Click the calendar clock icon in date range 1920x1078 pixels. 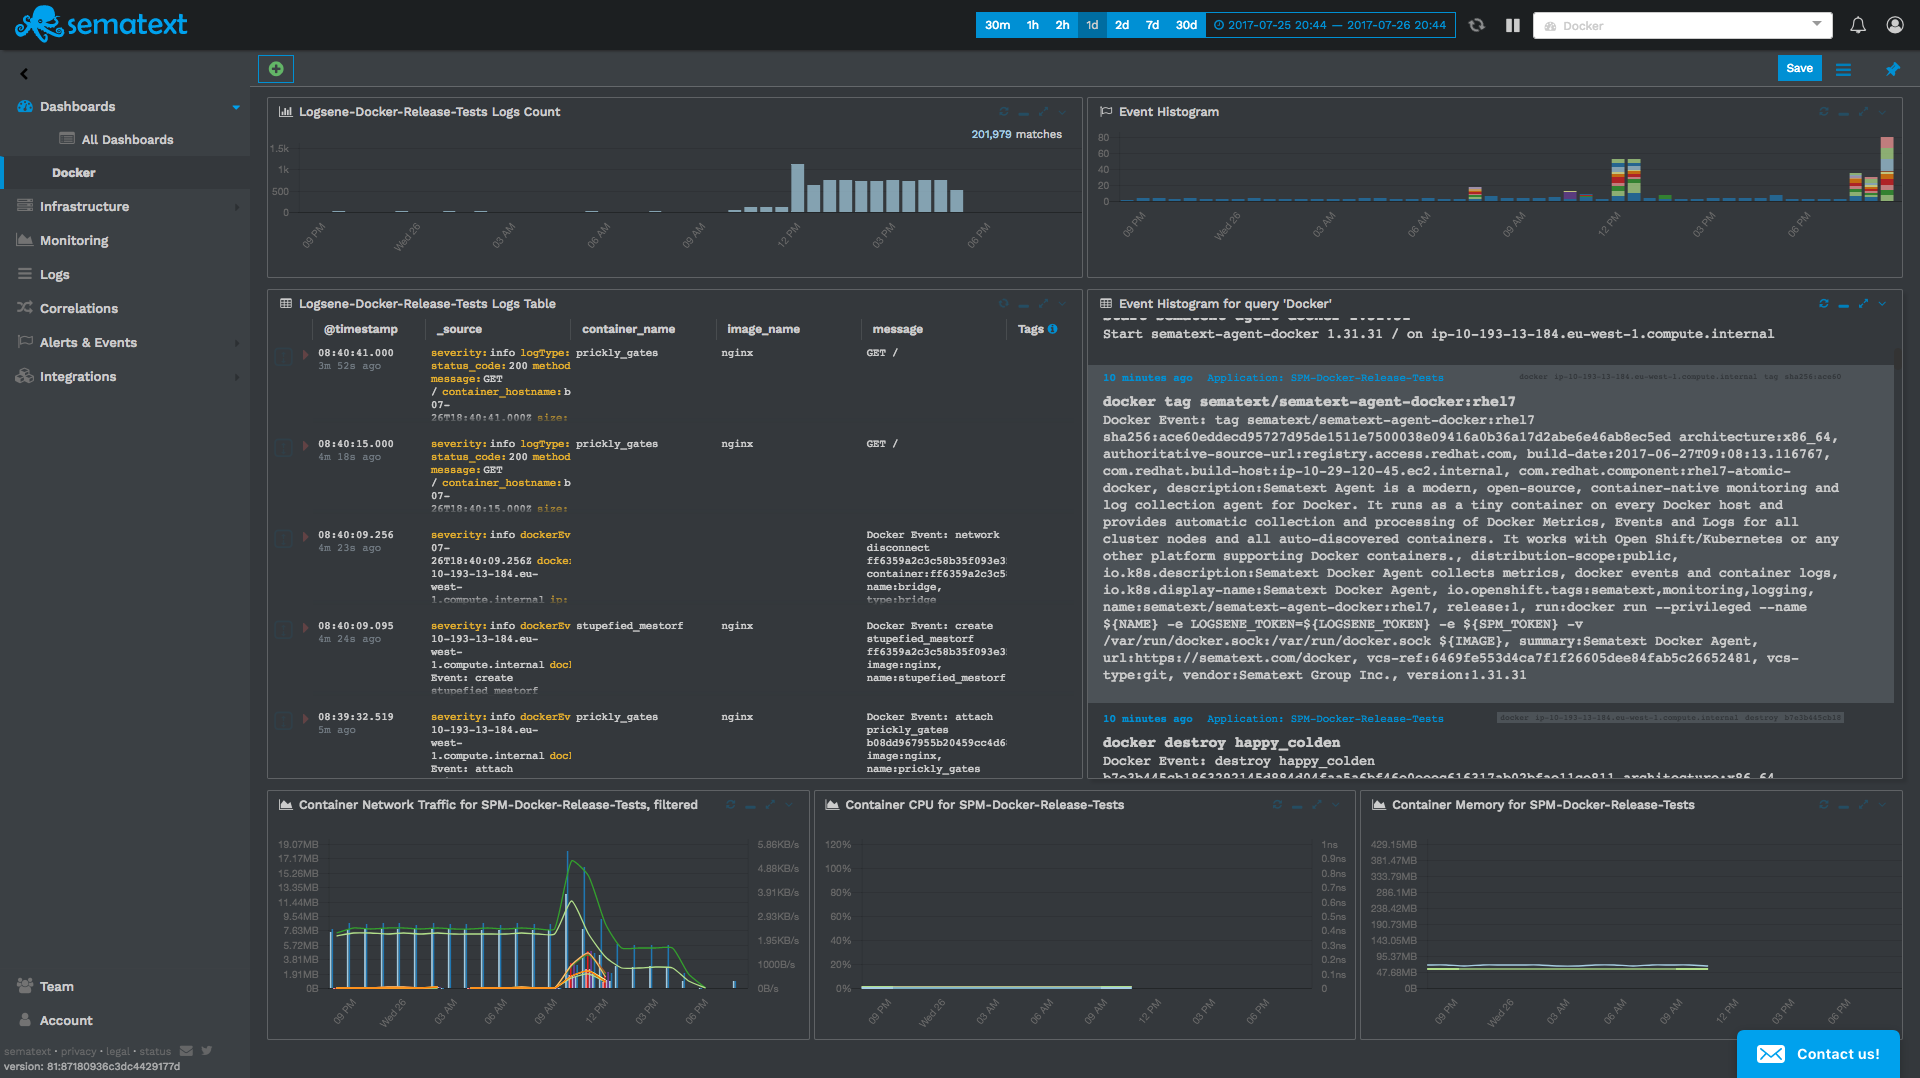[1218, 25]
